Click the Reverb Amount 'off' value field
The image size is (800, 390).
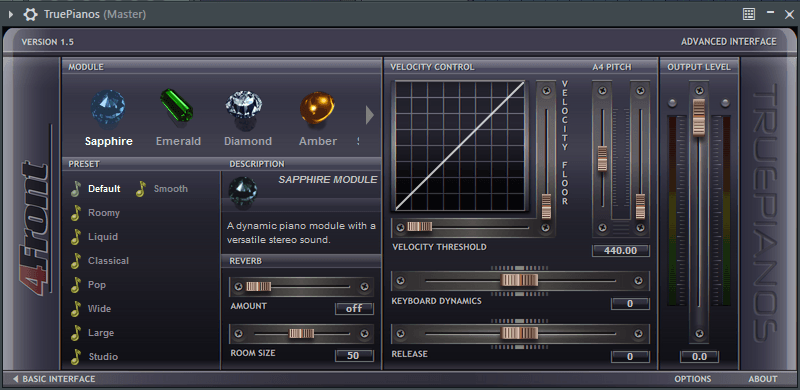[354, 308]
